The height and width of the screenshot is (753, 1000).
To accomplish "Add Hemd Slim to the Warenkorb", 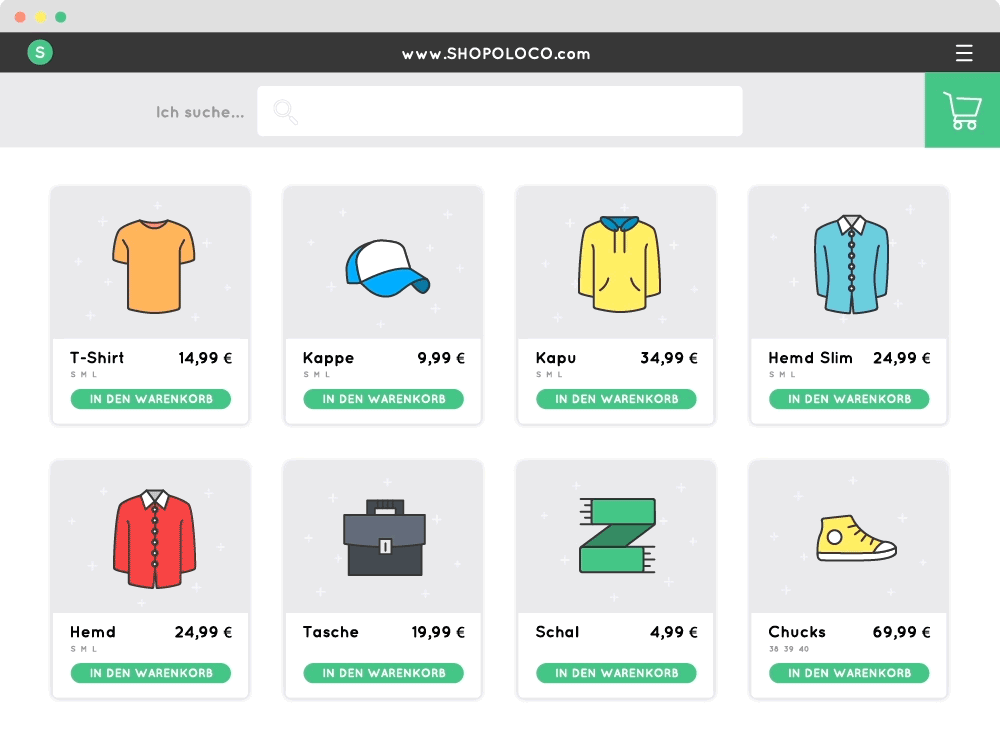I will [849, 399].
